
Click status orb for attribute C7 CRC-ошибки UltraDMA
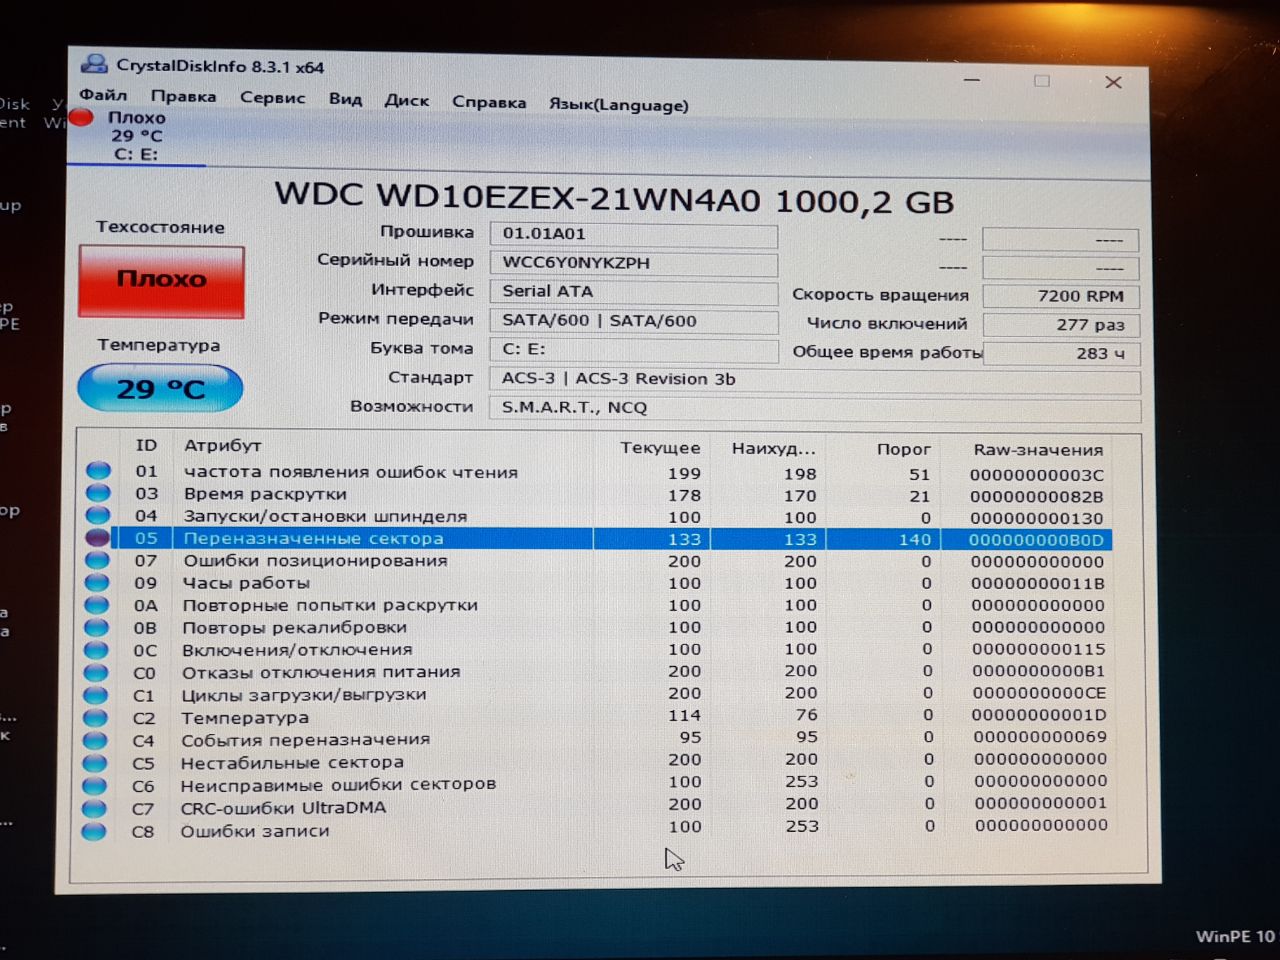click(x=95, y=808)
